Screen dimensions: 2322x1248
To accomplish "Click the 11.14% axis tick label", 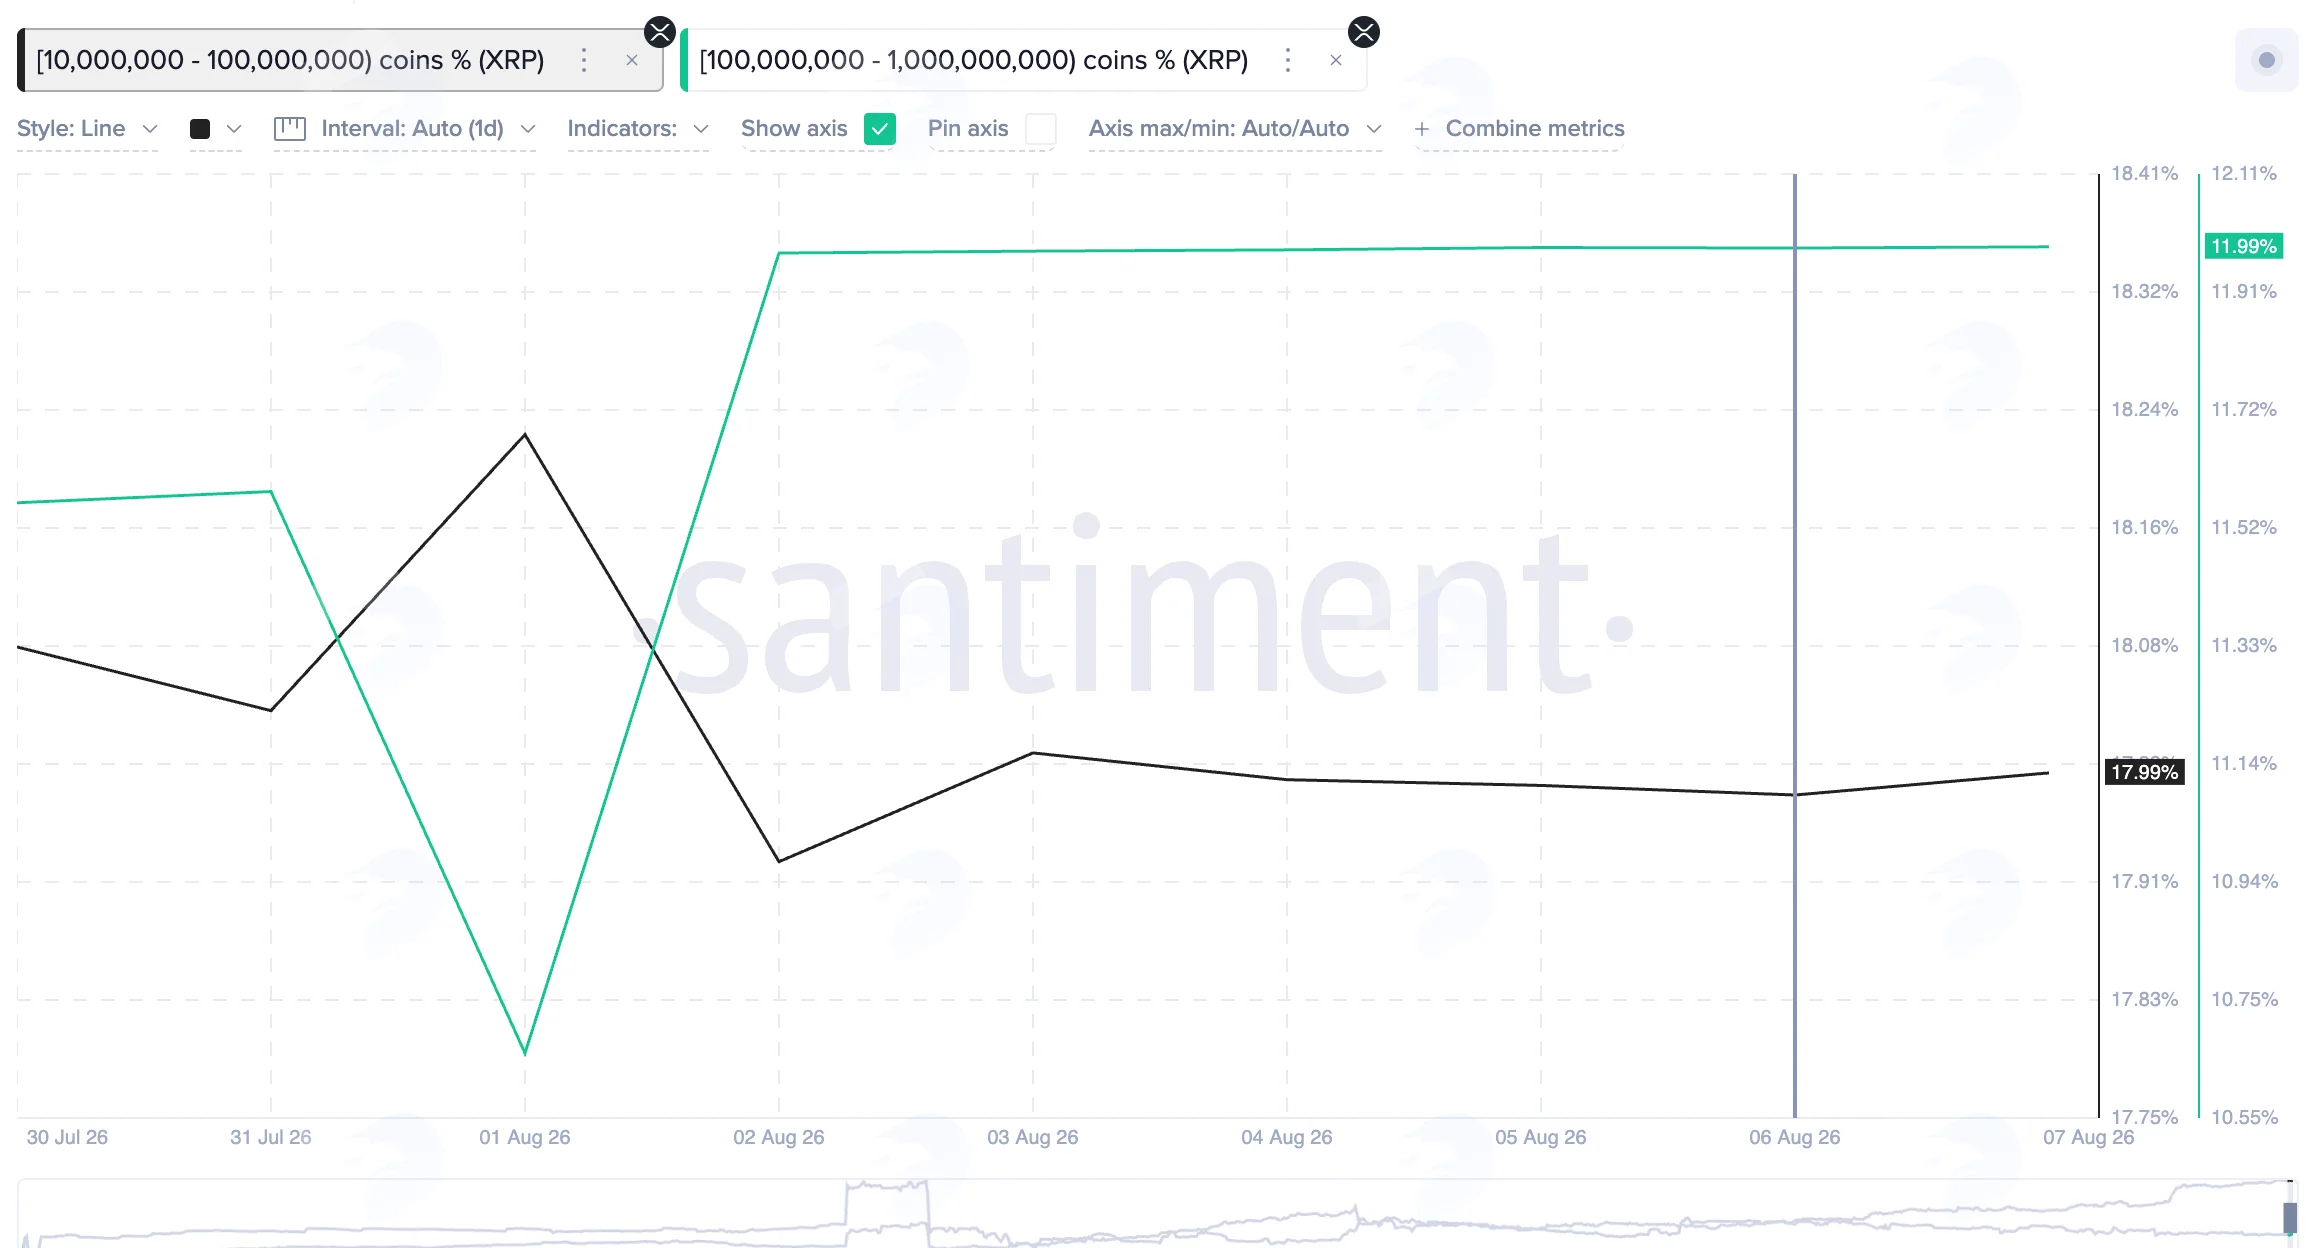I will tap(2244, 764).
